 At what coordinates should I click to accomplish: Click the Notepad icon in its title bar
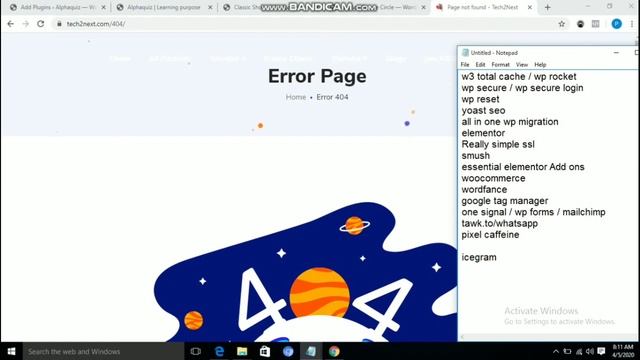pyautogui.click(x=465, y=53)
